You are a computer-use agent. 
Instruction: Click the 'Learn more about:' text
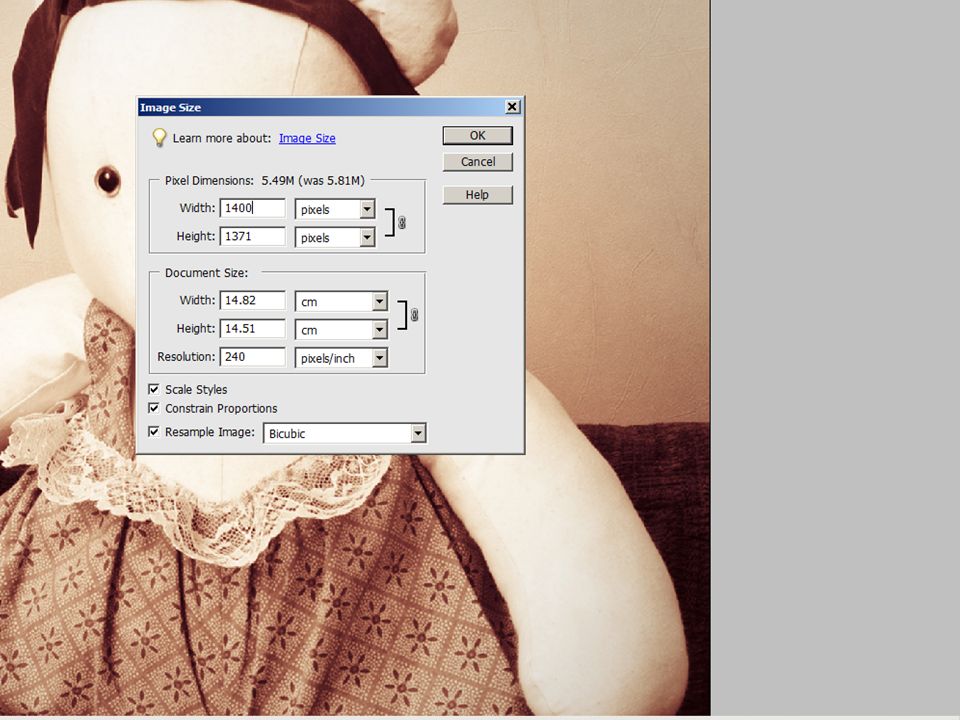coord(222,138)
